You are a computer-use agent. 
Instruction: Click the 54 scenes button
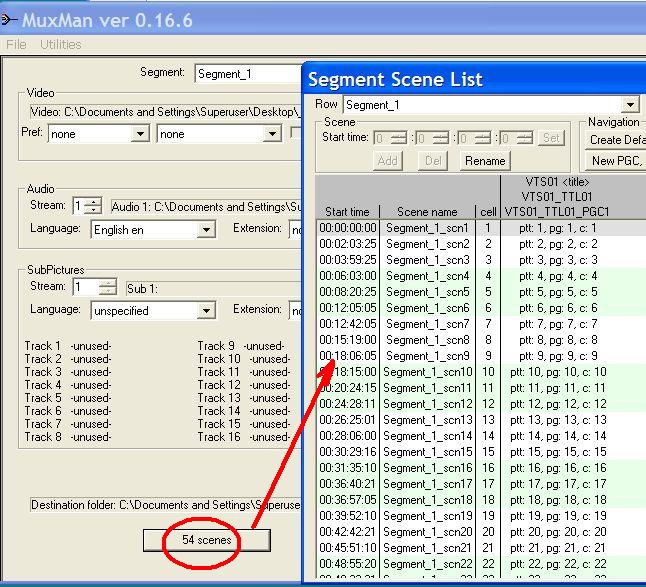point(207,540)
